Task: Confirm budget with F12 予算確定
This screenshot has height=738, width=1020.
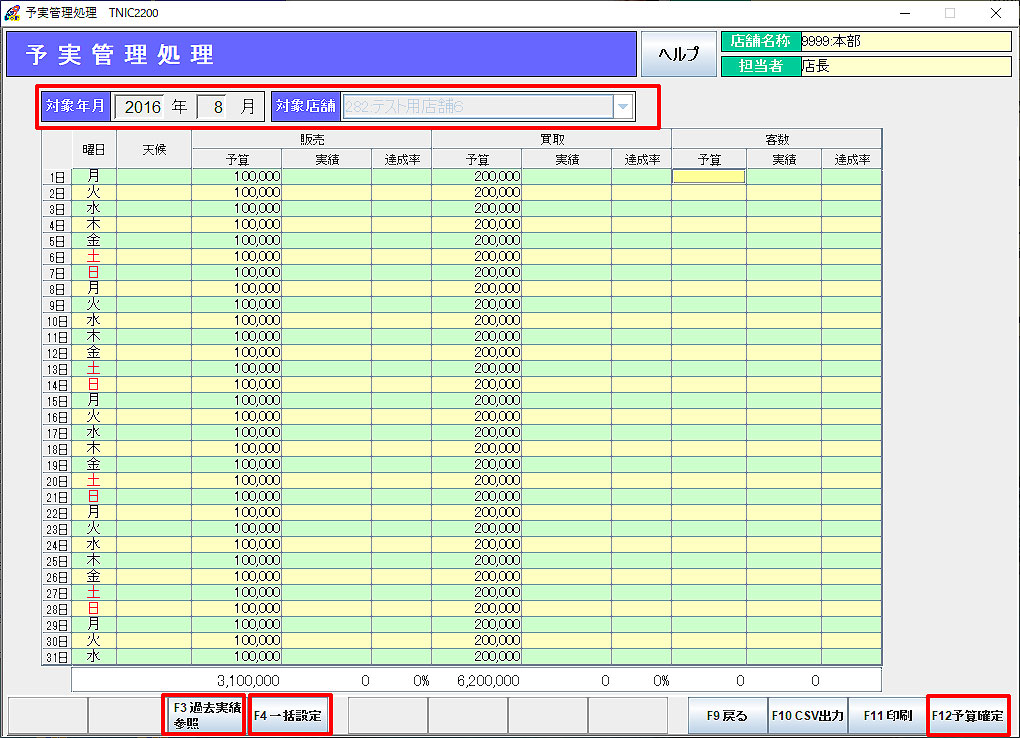Action: click(967, 716)
